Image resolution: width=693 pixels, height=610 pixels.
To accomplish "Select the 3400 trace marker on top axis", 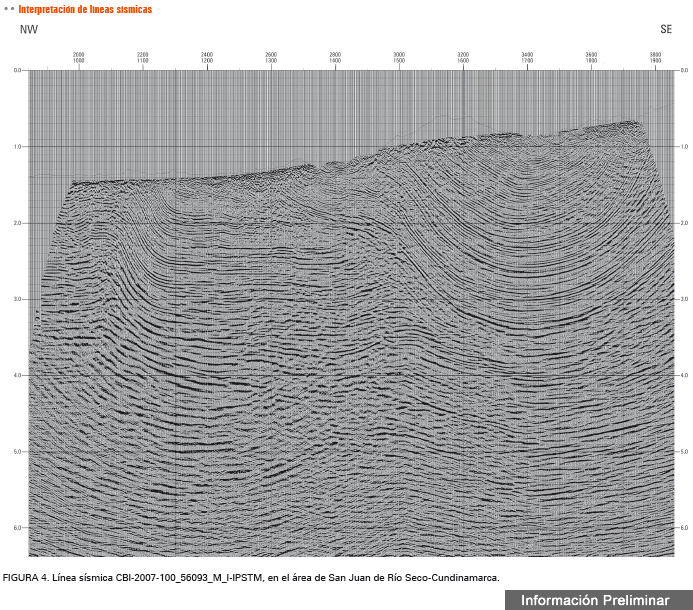I will (527, 54).
